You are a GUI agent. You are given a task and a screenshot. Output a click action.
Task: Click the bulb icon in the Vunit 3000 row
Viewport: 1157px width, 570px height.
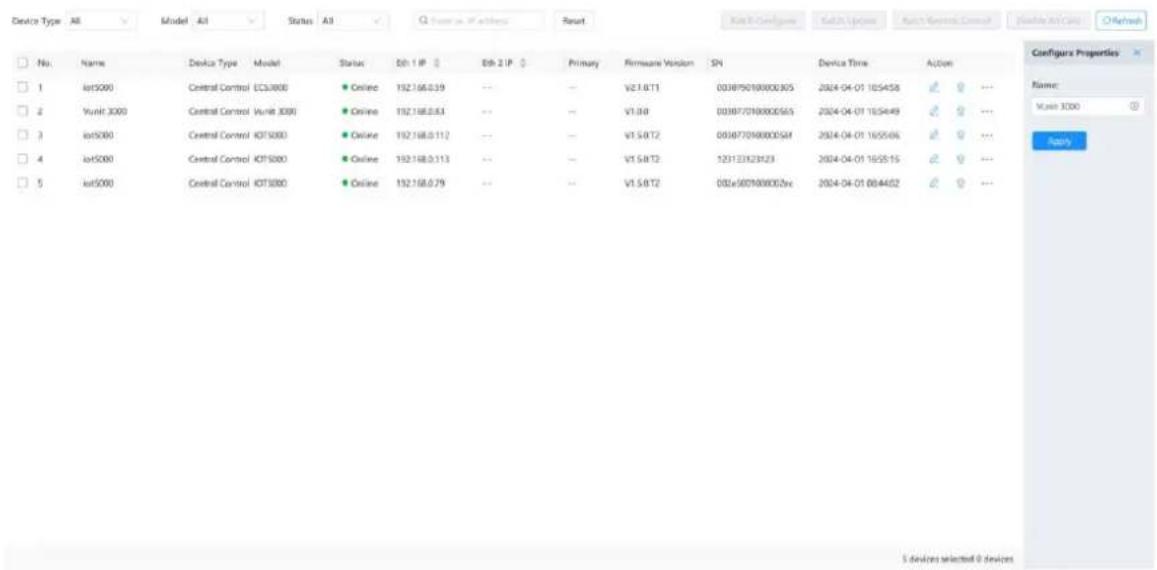[961, 111]
